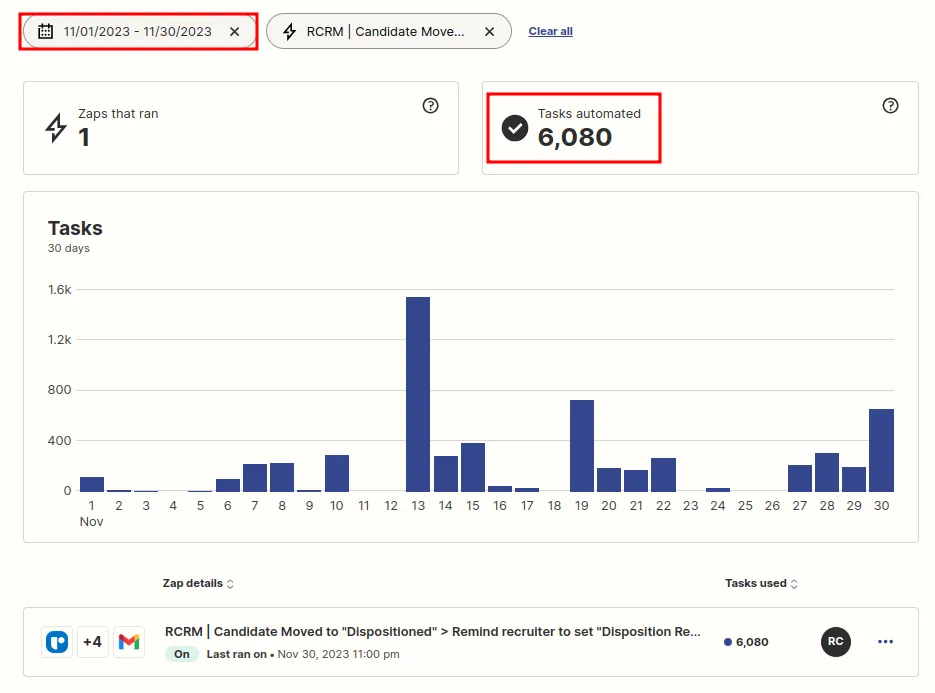Click the +4 additional apps badge
The height and width of the screenshot is (693, 935).
coord(92,642)
